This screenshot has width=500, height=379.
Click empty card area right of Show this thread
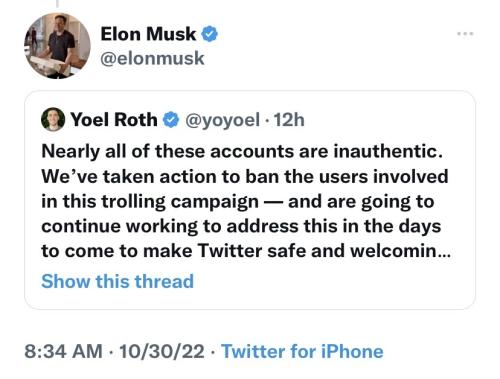point(333,281)
